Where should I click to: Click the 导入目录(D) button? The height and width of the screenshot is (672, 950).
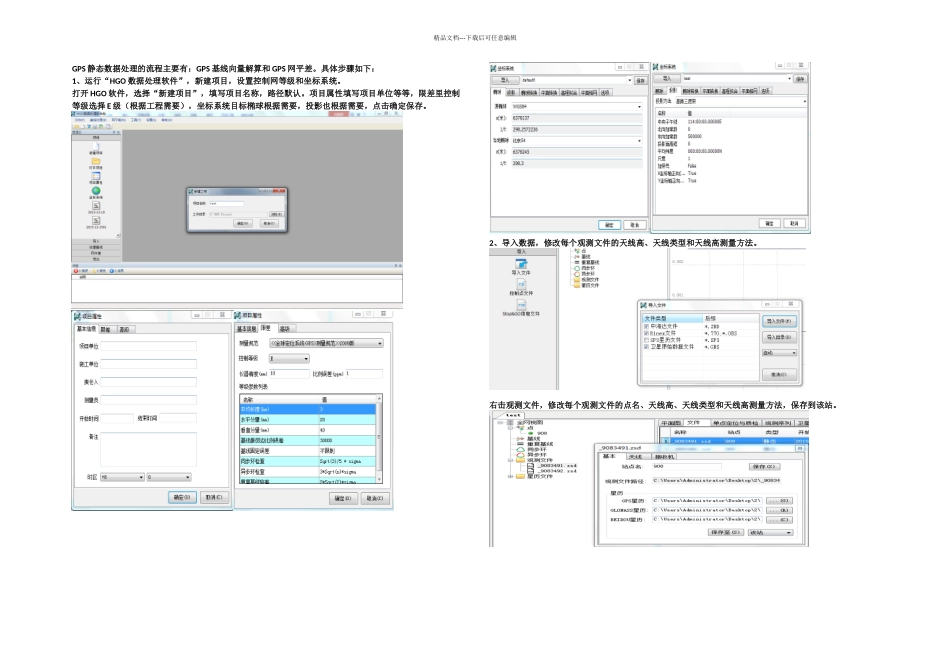point(779,337)
